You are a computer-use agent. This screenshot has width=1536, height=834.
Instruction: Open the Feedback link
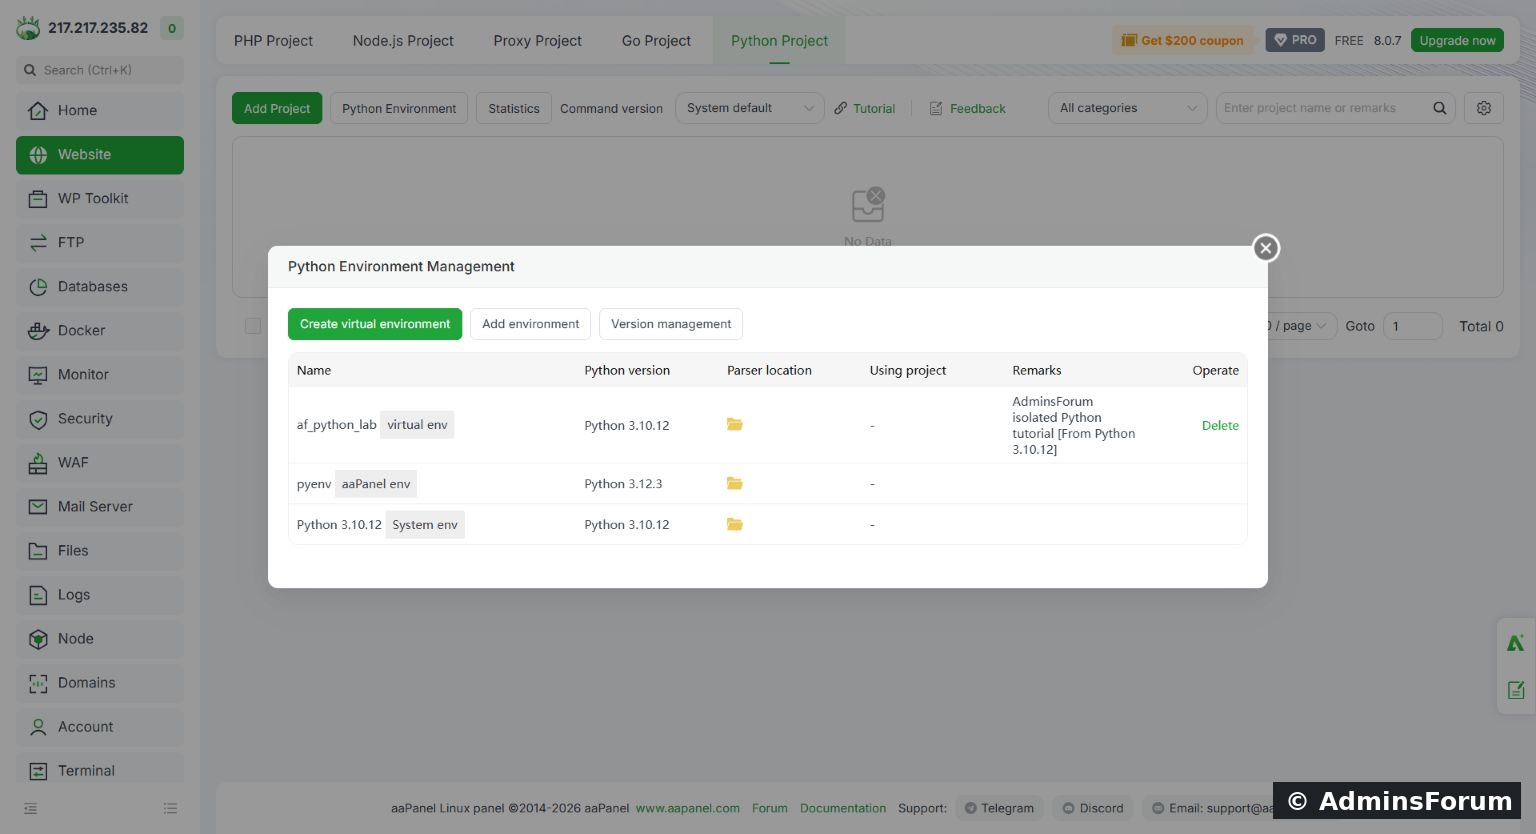(967, 108)
